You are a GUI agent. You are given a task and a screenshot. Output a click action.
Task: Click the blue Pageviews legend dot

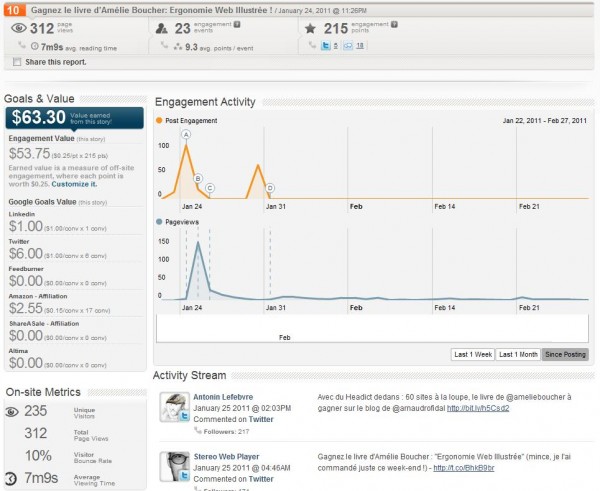point(159,222)
